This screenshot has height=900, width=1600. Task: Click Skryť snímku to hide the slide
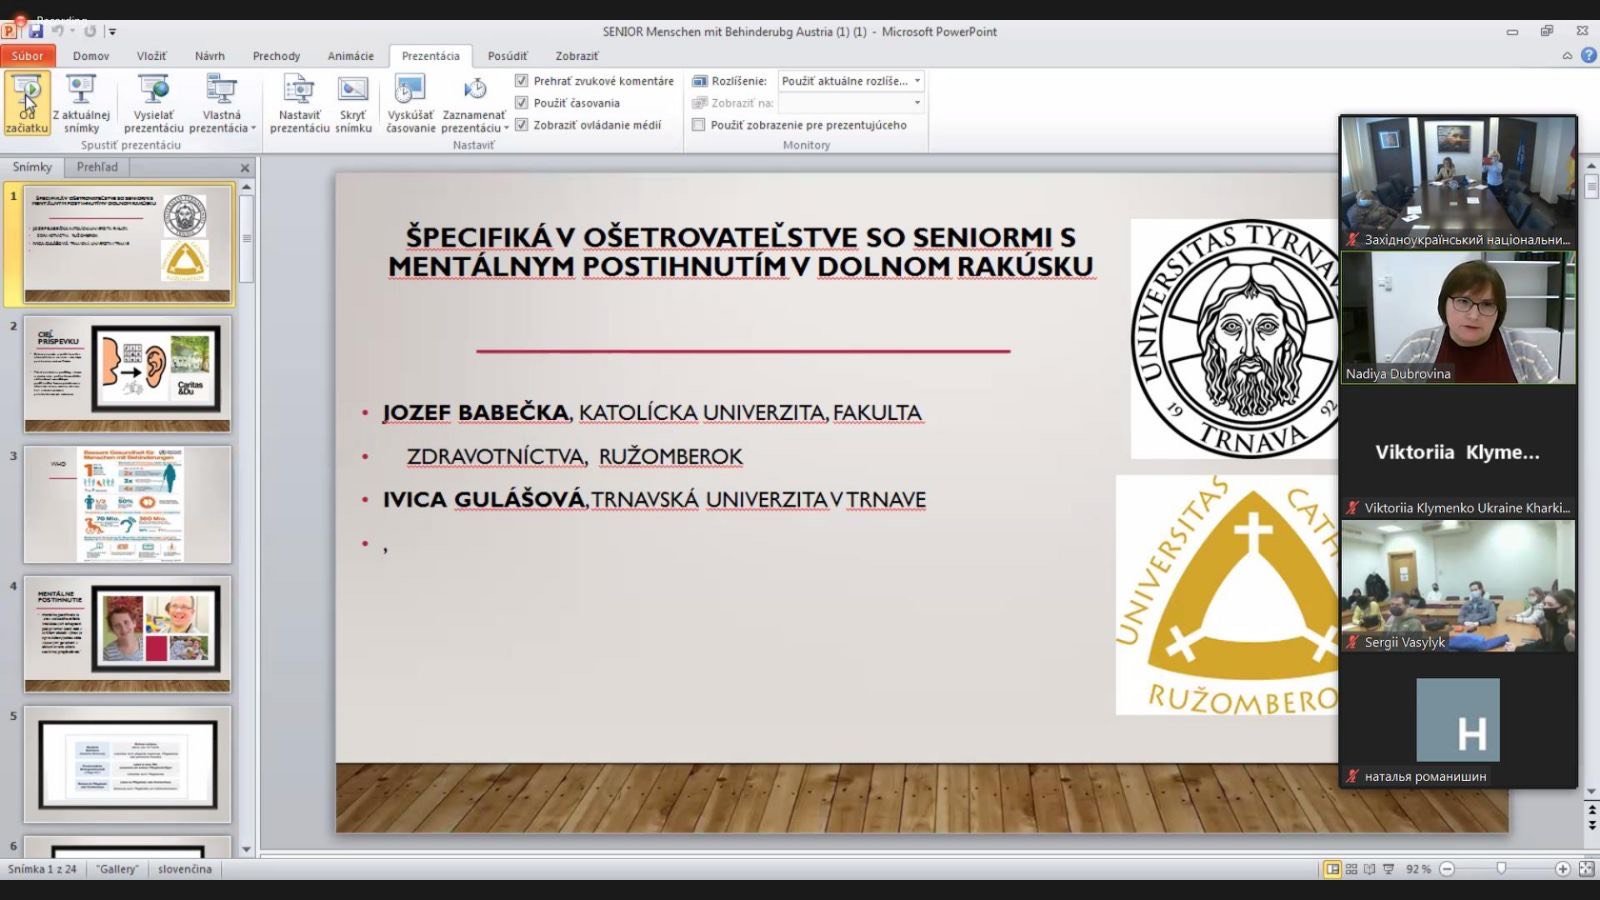click(x=353, y=103)
